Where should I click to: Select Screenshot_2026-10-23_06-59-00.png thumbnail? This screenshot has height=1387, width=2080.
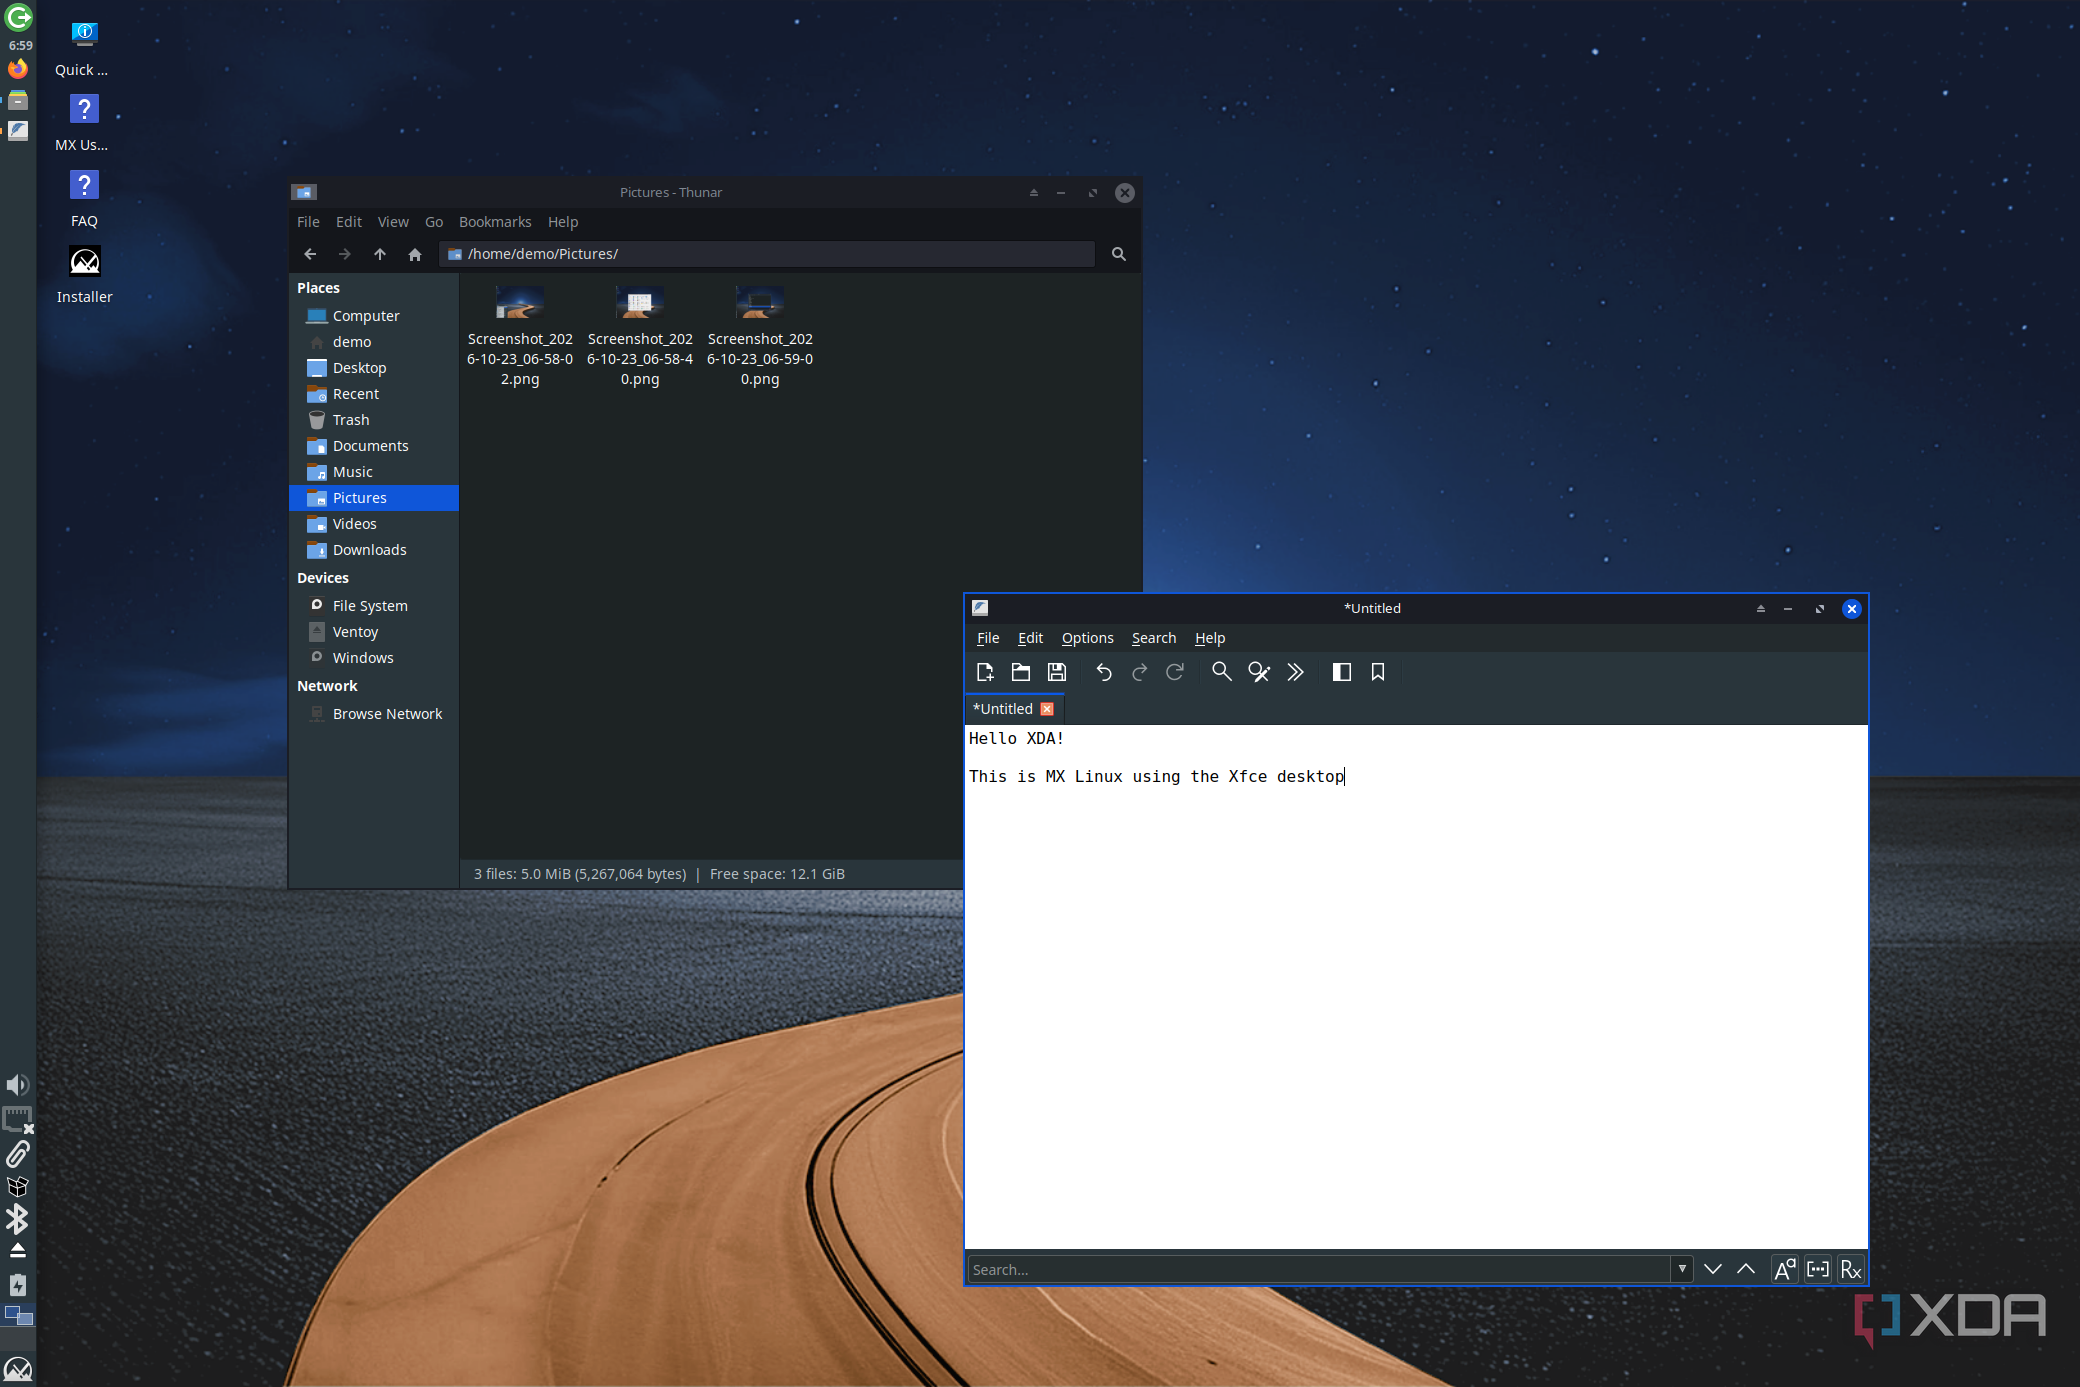760,303
